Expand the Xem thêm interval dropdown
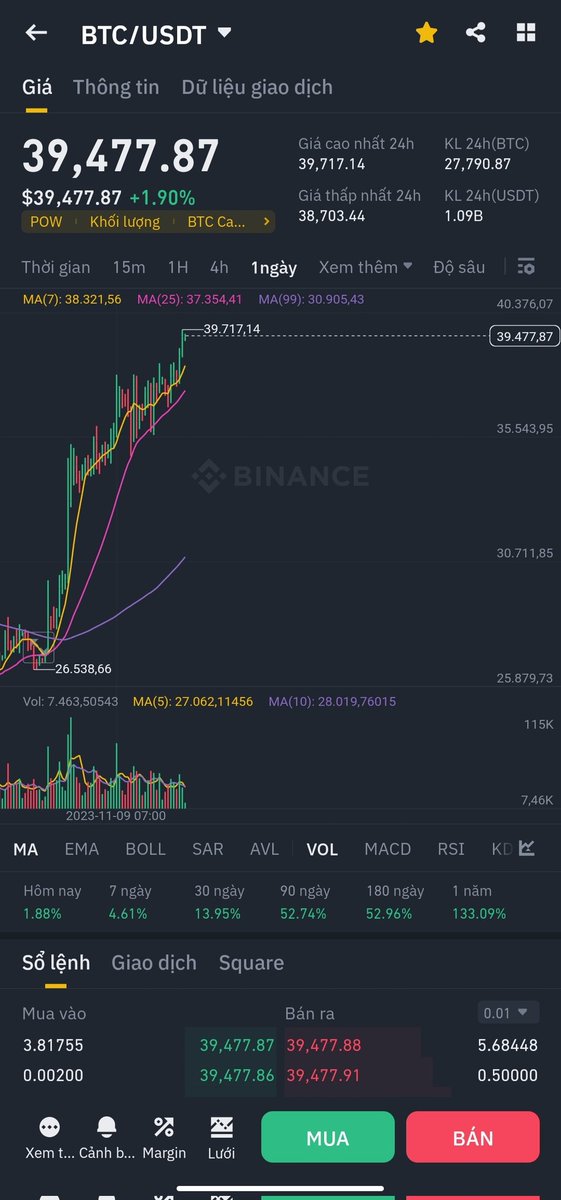561x1200 pixels. pos(365,267)
